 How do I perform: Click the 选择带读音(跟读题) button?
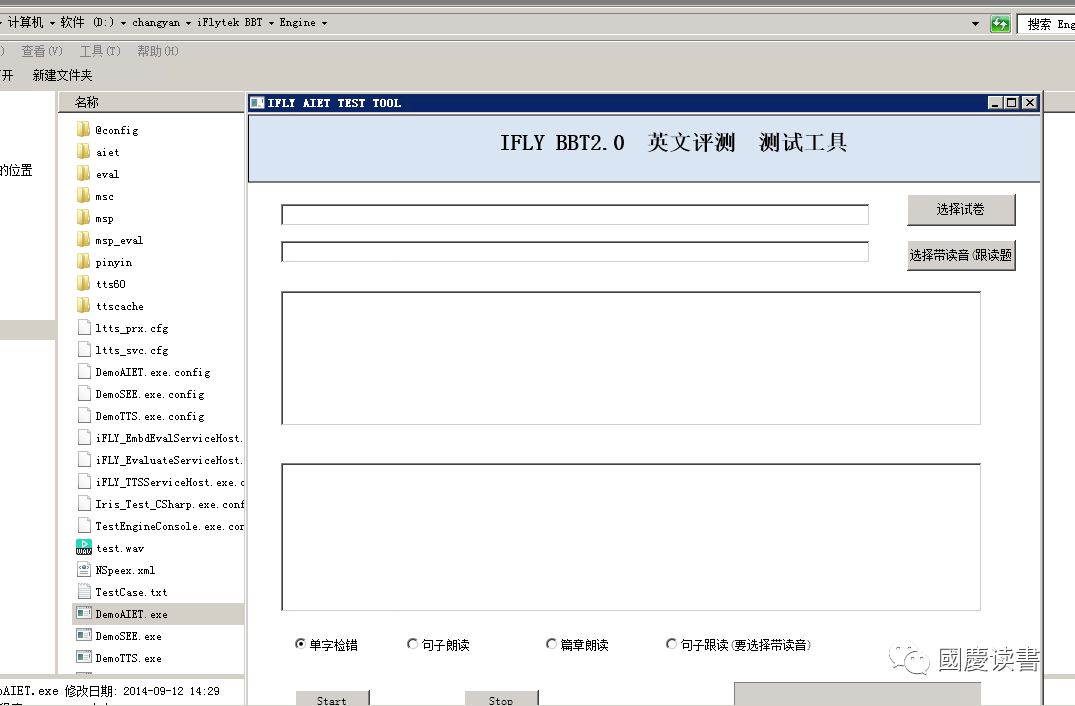point(961,255)
